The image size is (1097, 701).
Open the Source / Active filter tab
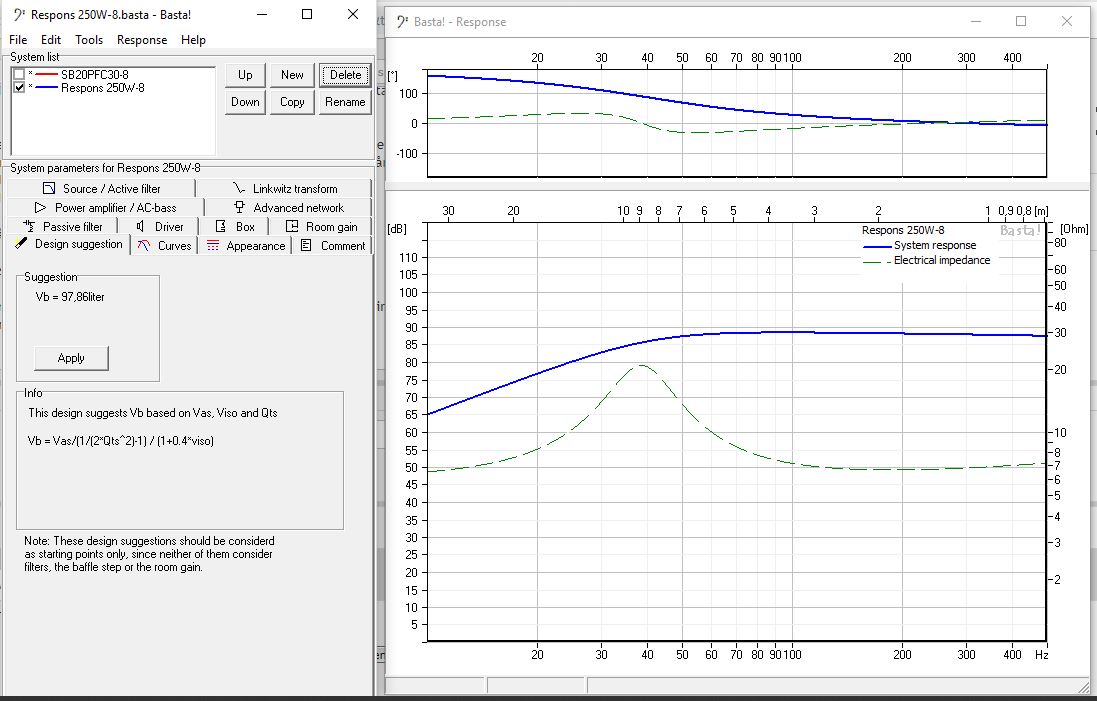pos(102,188)
